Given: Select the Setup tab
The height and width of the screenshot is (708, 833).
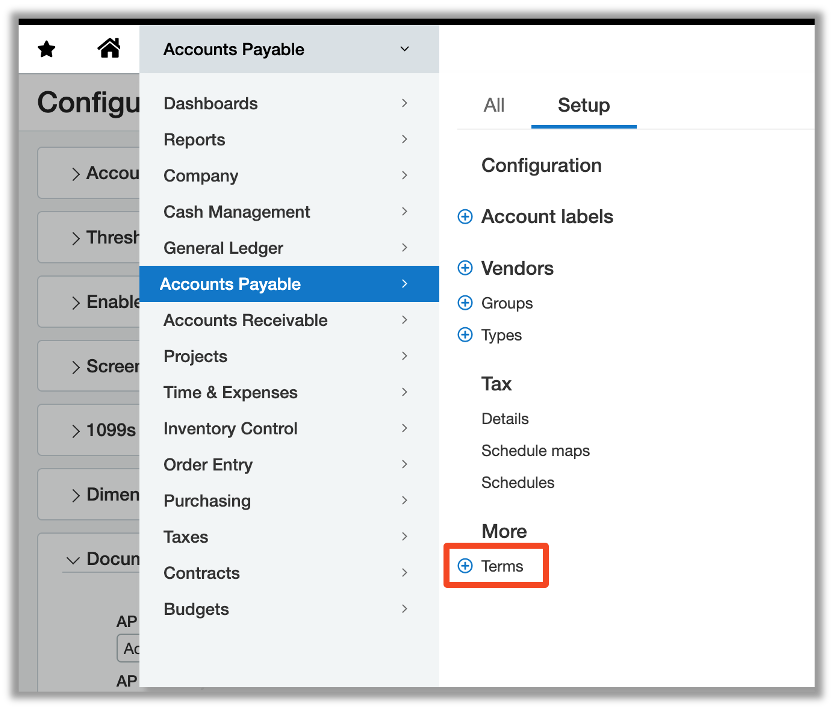Looking at the screenshot, I should (583, 105).
